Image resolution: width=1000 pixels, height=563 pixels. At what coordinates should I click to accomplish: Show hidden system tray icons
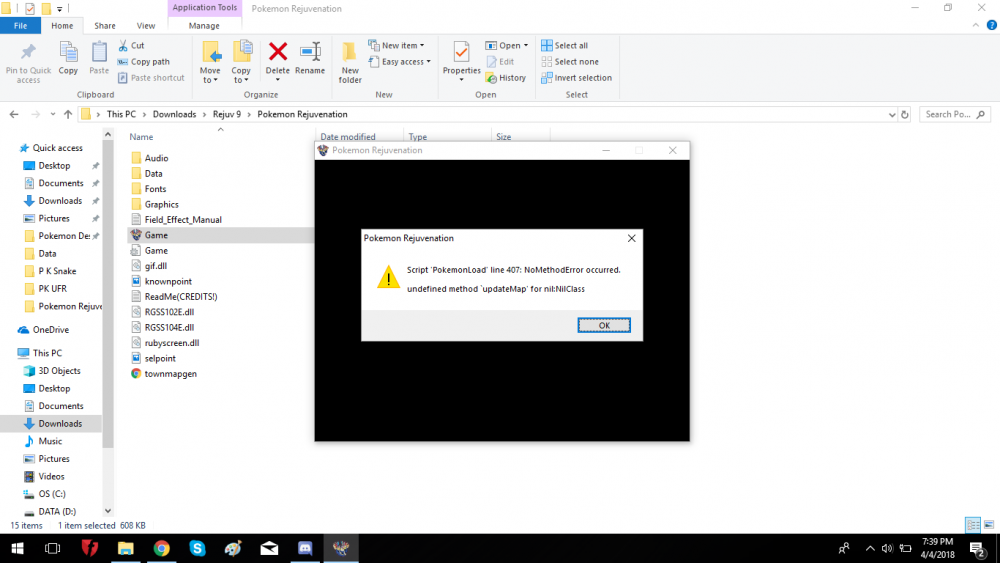pyautogui.click(x=870, y=548)
